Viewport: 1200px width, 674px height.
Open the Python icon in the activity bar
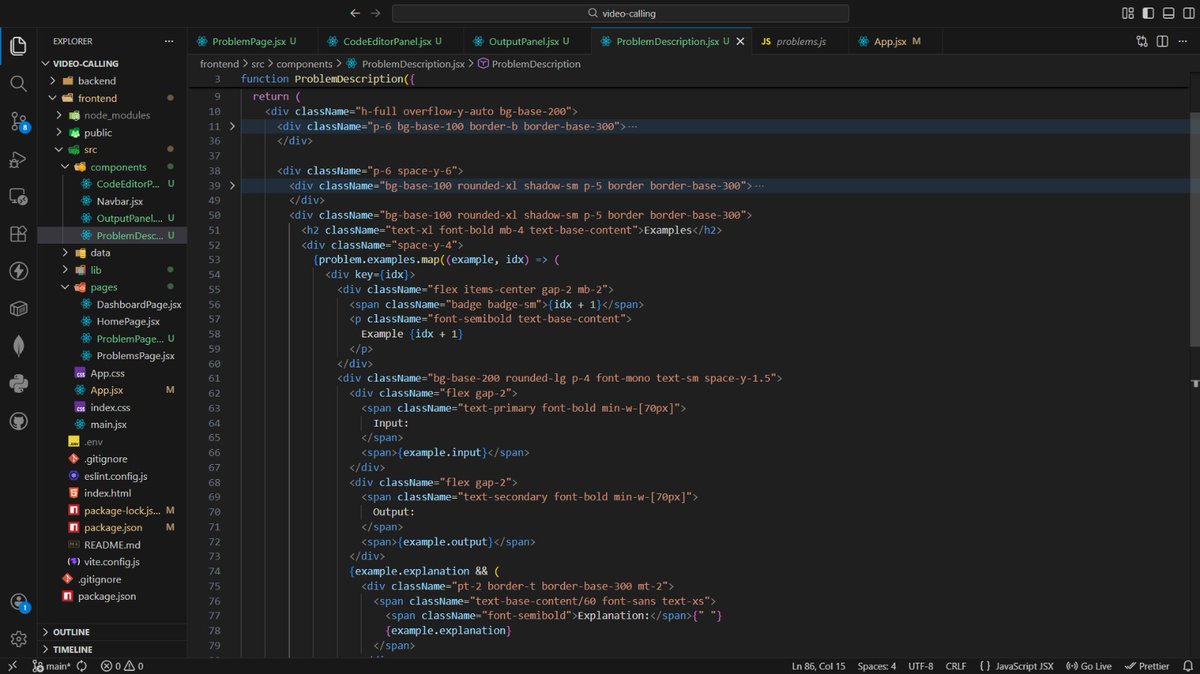click(18, 383)
